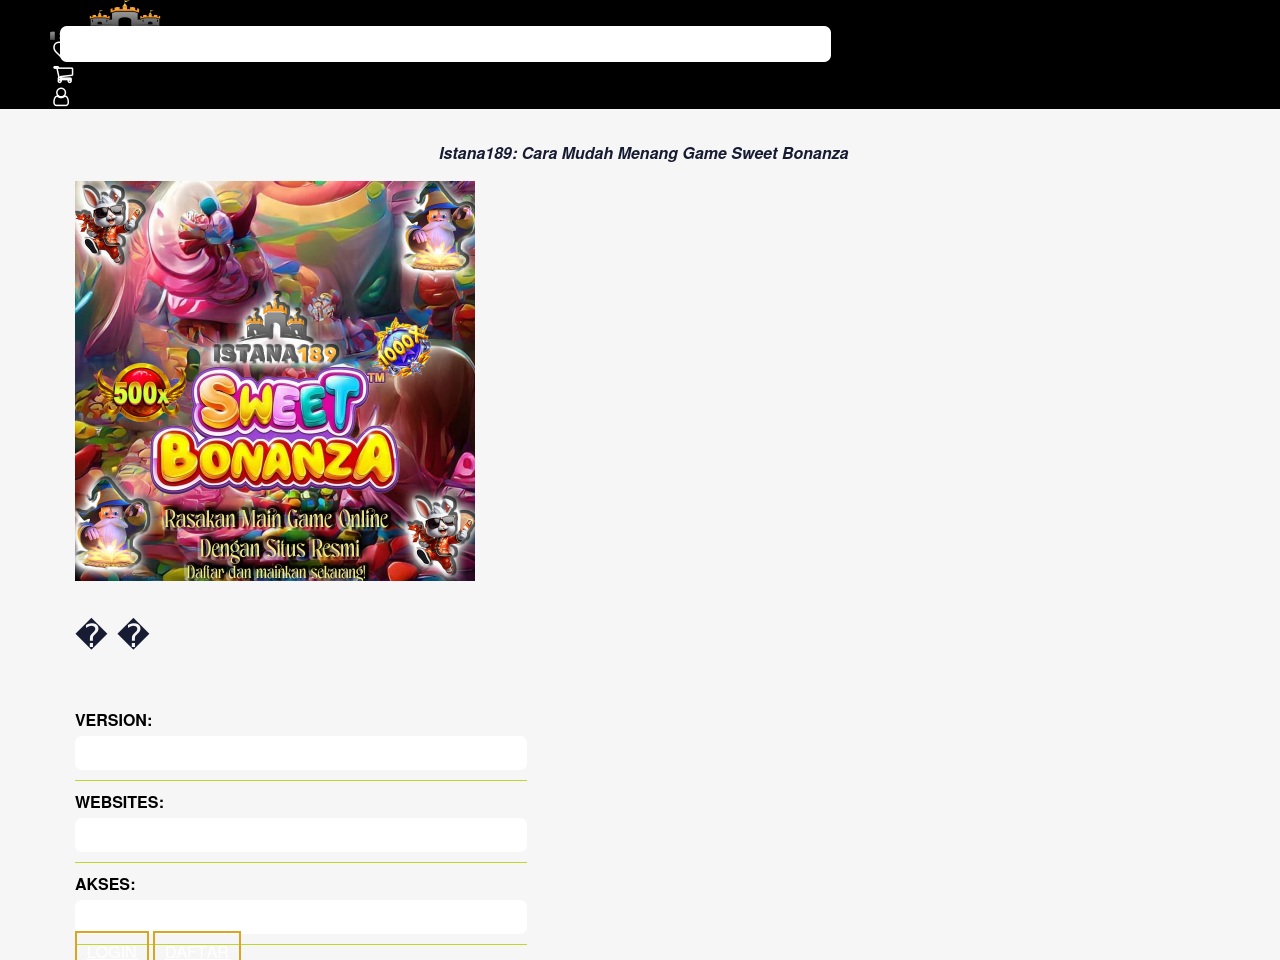Click the 'AKSES:' label
This screenshot has height=960, width=1280.
(105, 885)
